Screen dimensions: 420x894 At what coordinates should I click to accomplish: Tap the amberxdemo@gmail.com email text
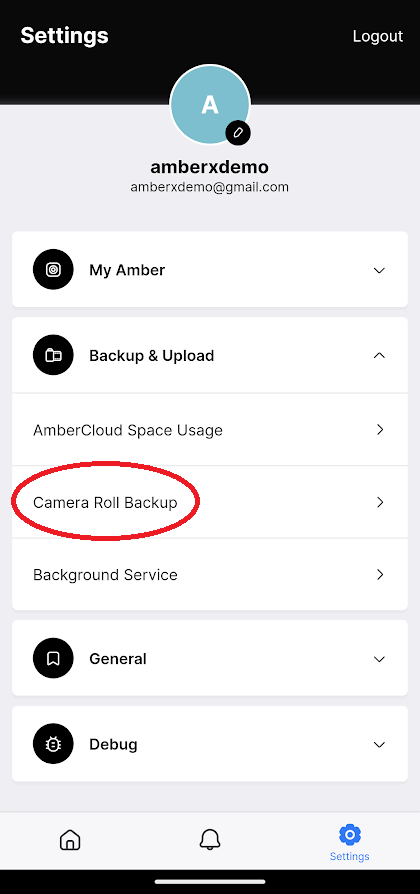tap(210, 187)
